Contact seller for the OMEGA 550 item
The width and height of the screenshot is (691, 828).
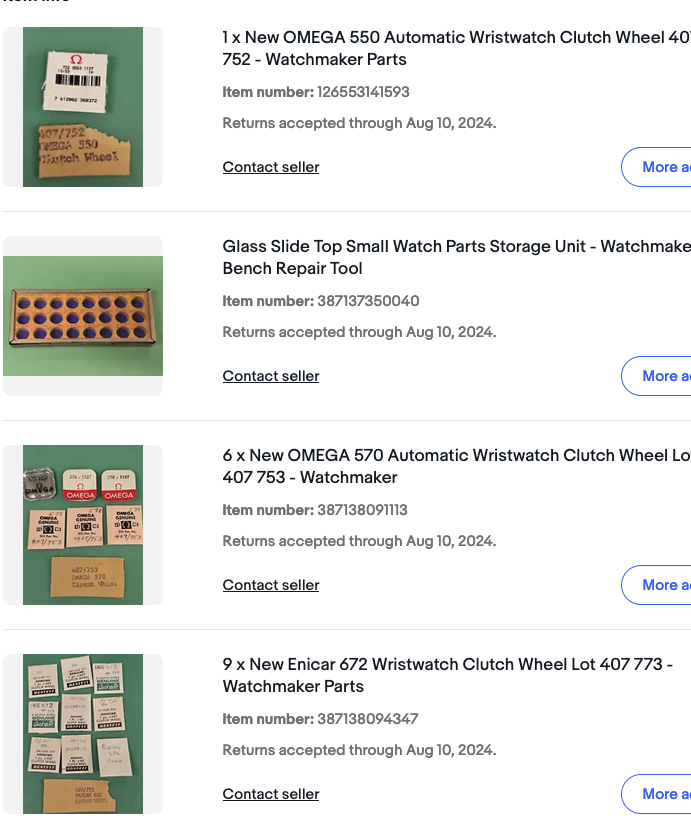coord(271,167)
